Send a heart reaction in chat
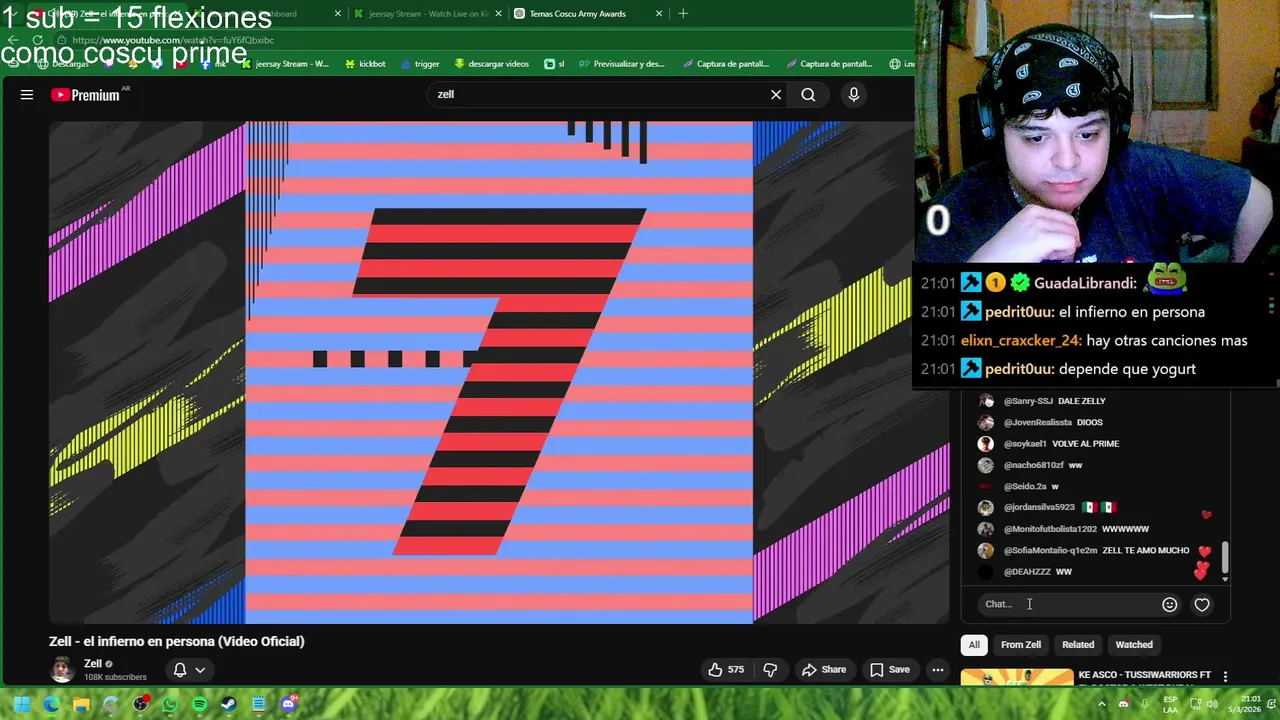 tap(1202, 604)
